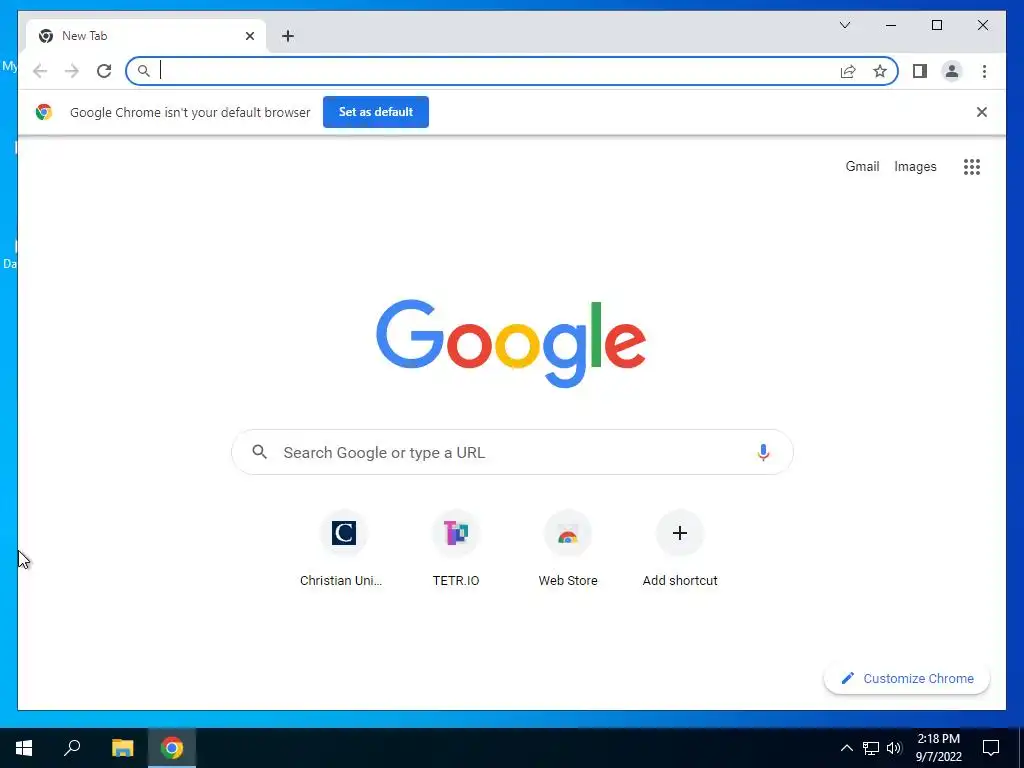Image resolution: width=1024 pixels, height=768 pixels.
Task: Add a shortcut with the plus tile
Action: [680, 549]
